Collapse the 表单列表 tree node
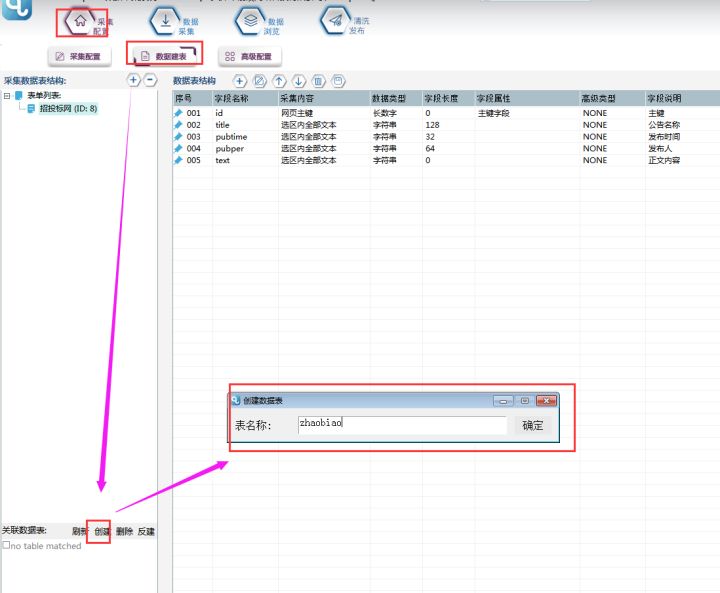 tap(7, 96)
